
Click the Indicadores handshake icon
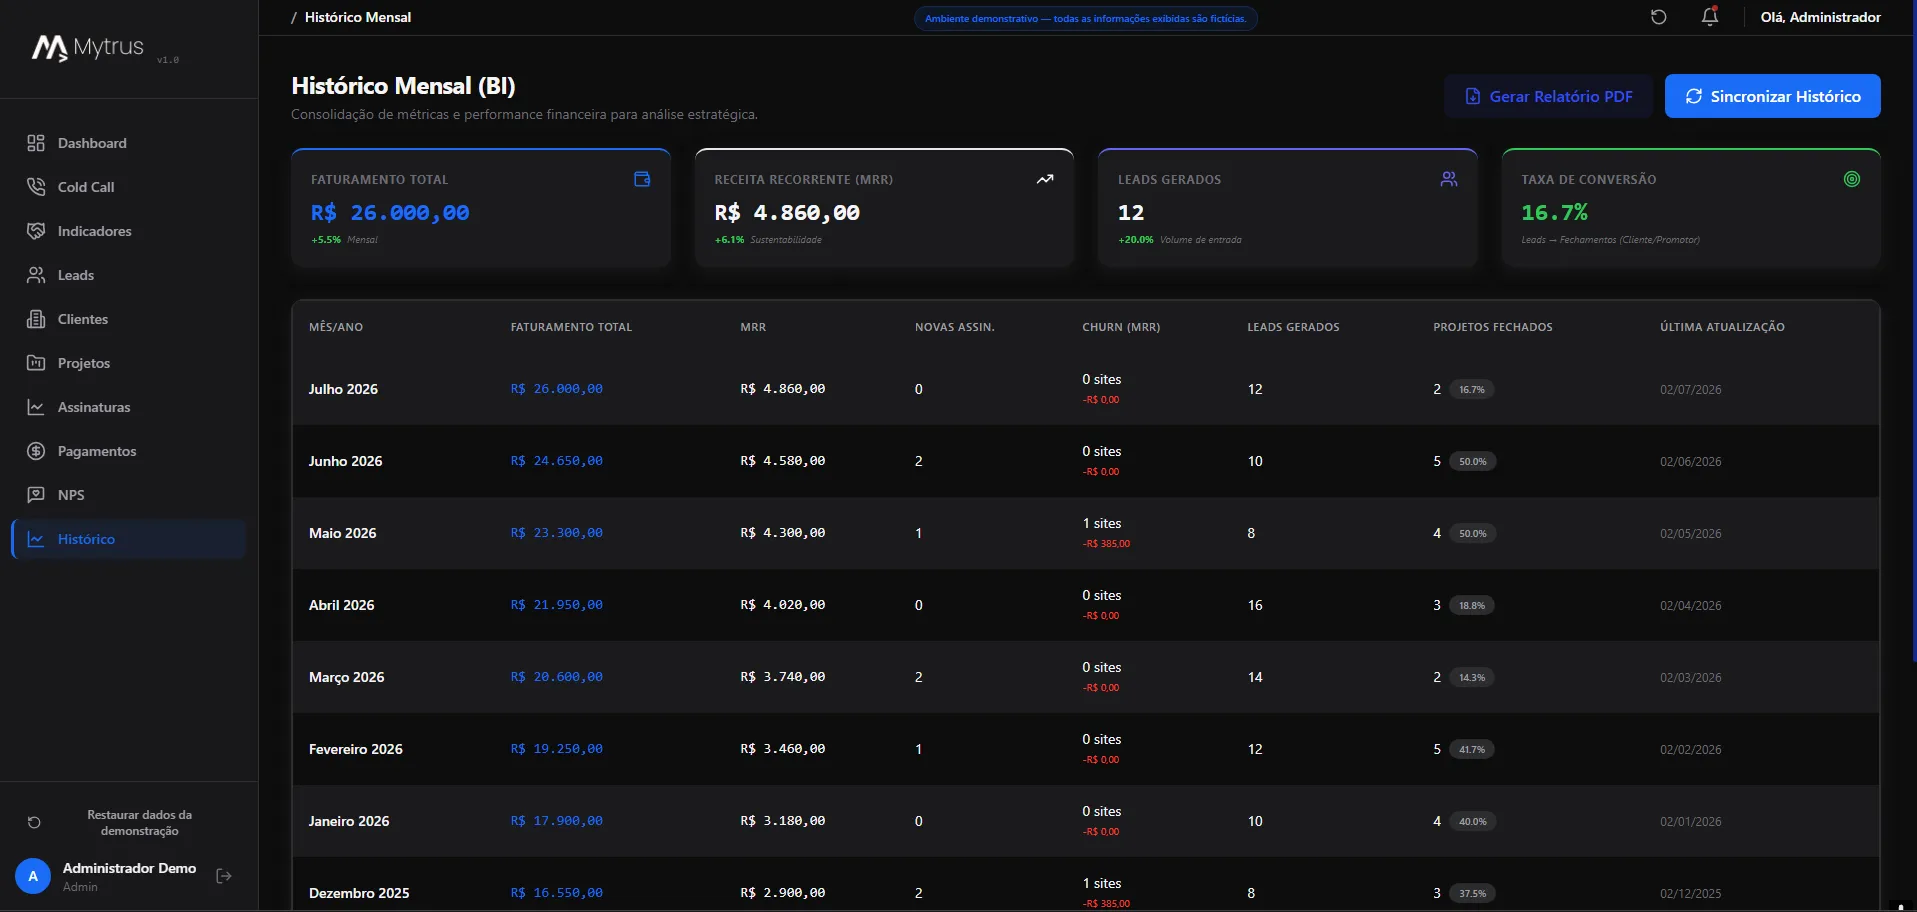pyautogui.click(x=36, y=231)
